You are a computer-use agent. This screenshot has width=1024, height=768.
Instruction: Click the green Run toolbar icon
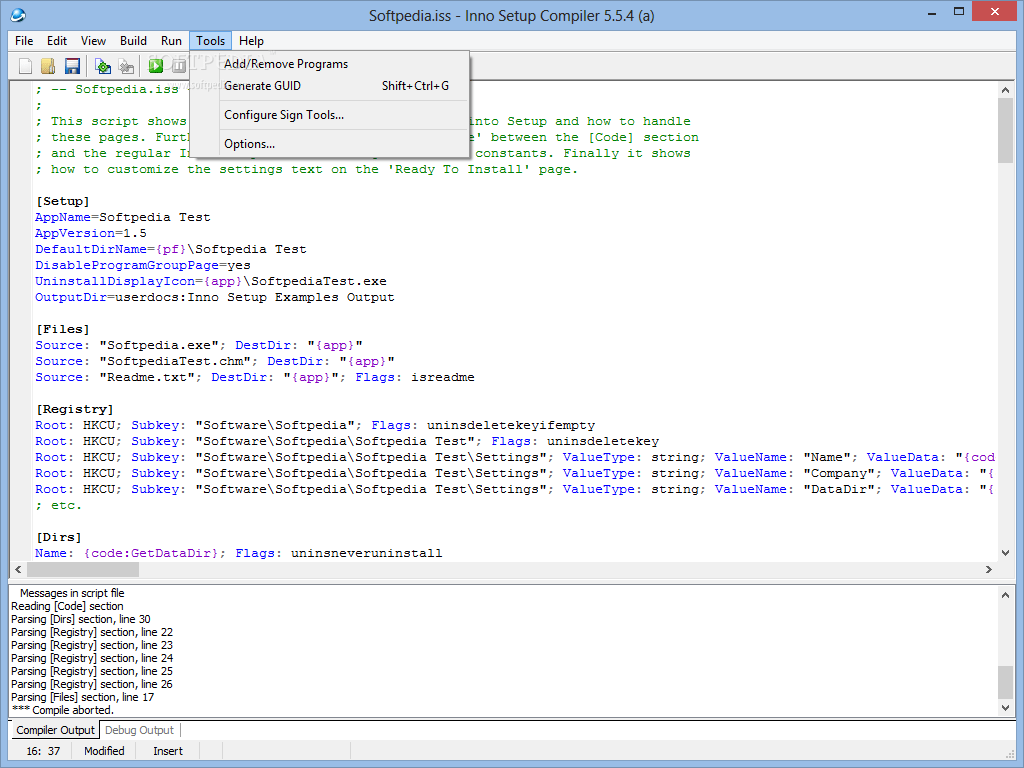coord(156,65)
